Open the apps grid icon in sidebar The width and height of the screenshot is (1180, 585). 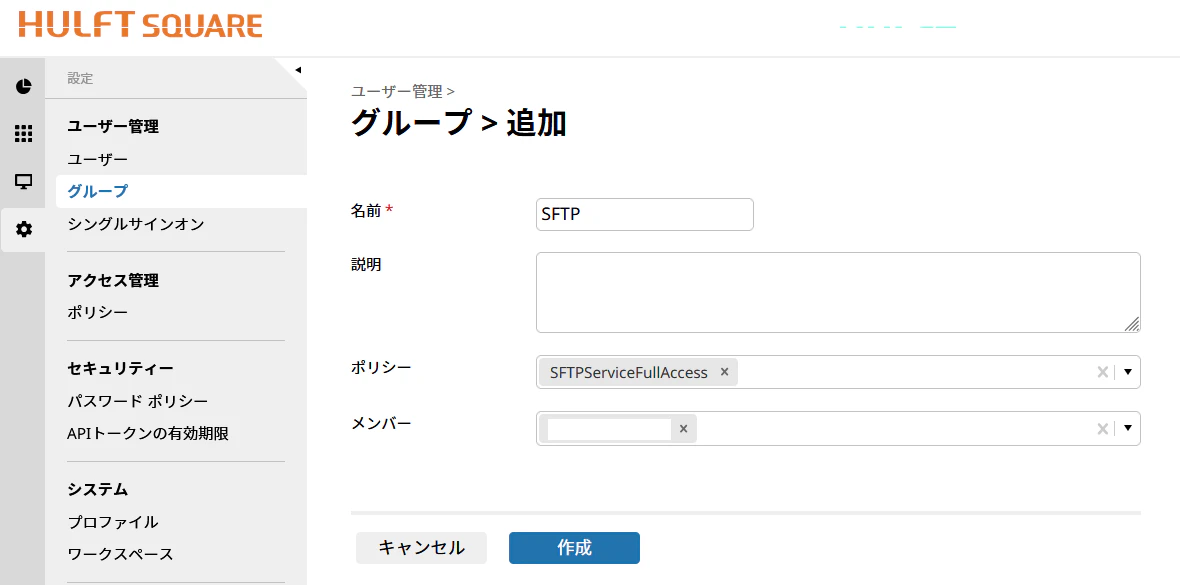point(23,134)
